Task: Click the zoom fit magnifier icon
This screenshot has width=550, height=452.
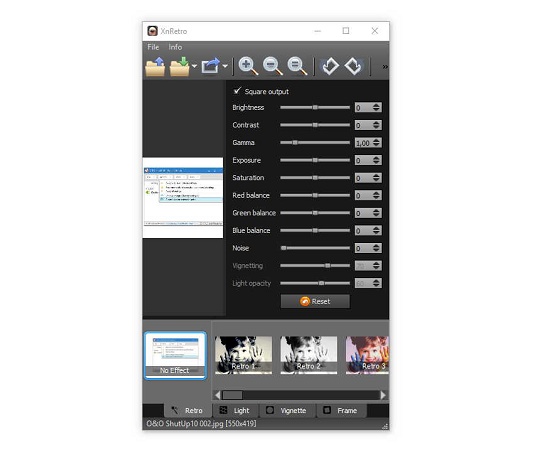Action: (x=297, y=66)
